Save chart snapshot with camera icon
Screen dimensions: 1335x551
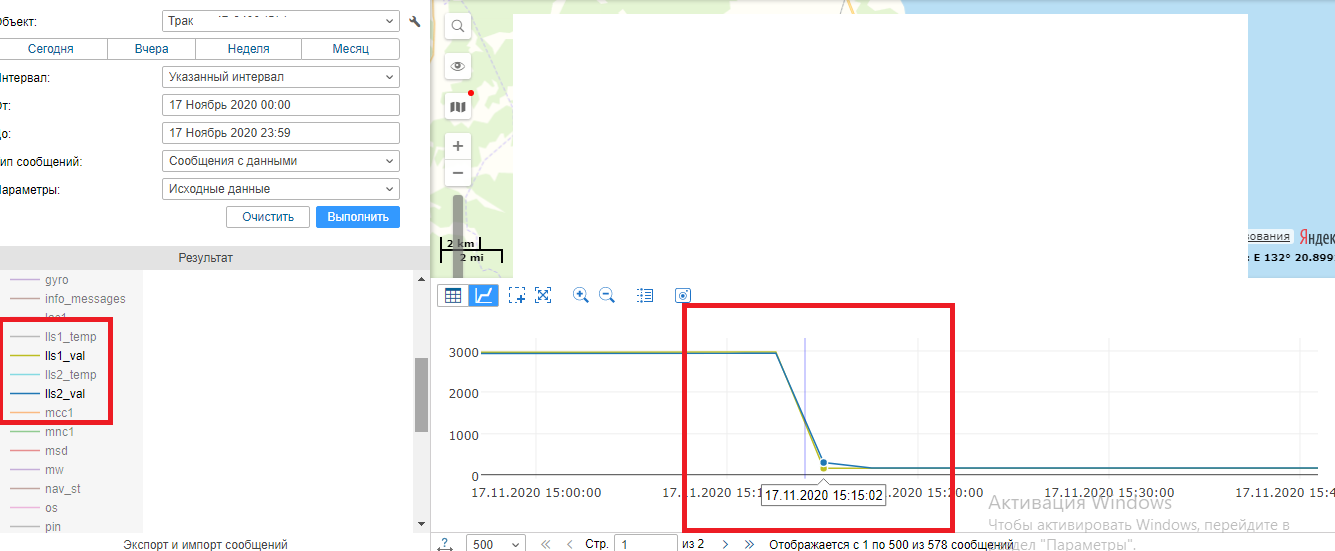(x=683, y=295)
